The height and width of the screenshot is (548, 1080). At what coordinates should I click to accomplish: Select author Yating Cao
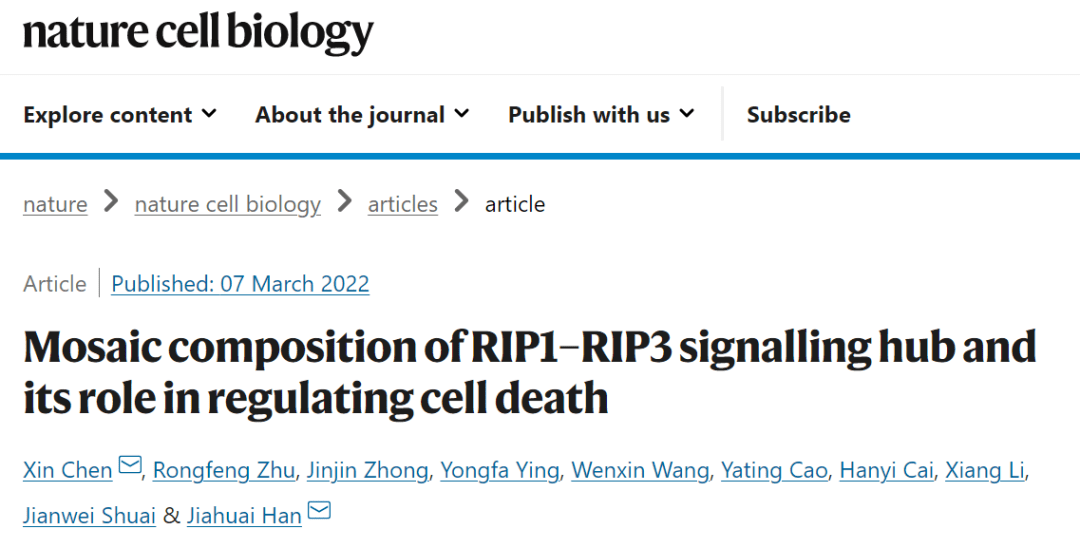(x=774, y=470)
